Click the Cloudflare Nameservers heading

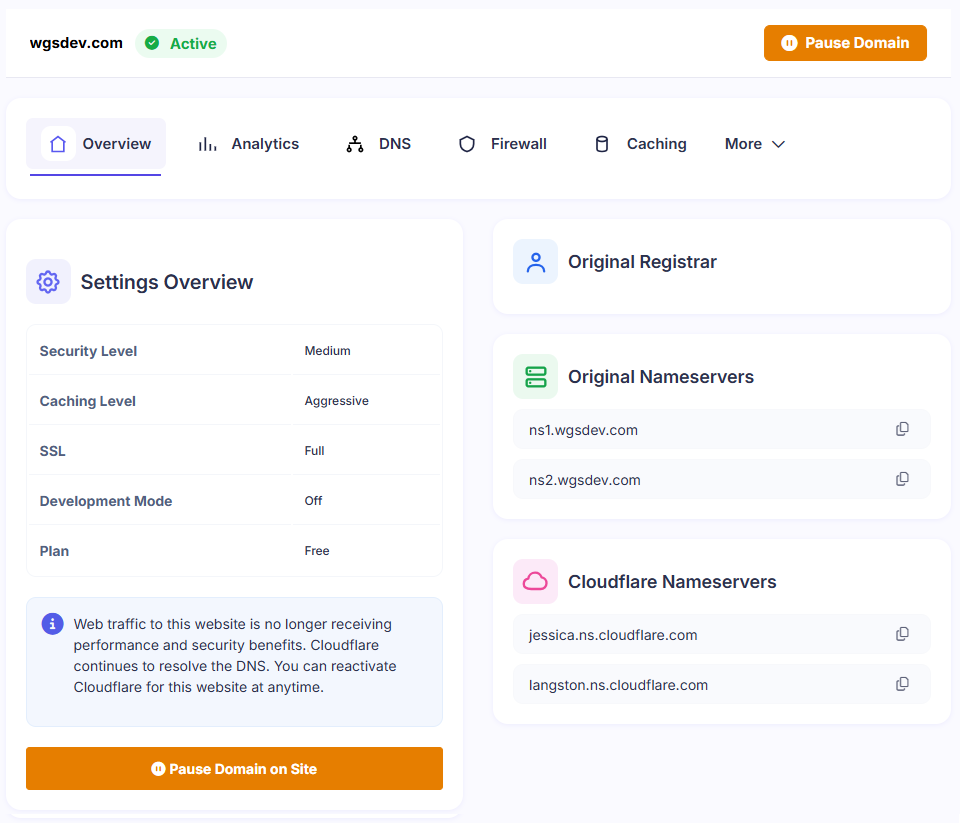coord(672,581)
